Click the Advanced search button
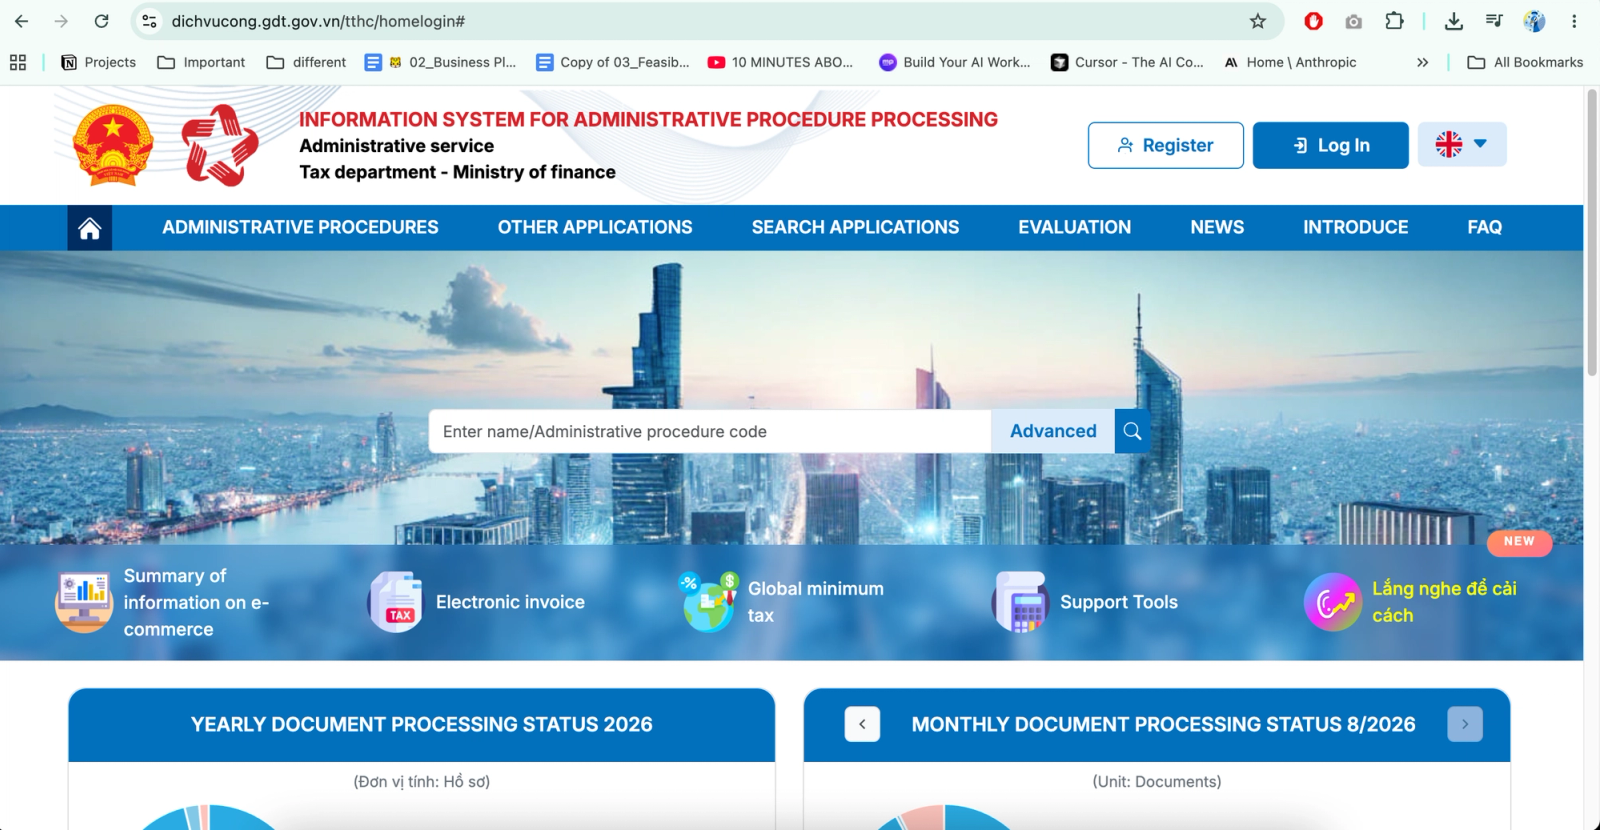The image size is (1600, 830). [x=1053, y=431]
